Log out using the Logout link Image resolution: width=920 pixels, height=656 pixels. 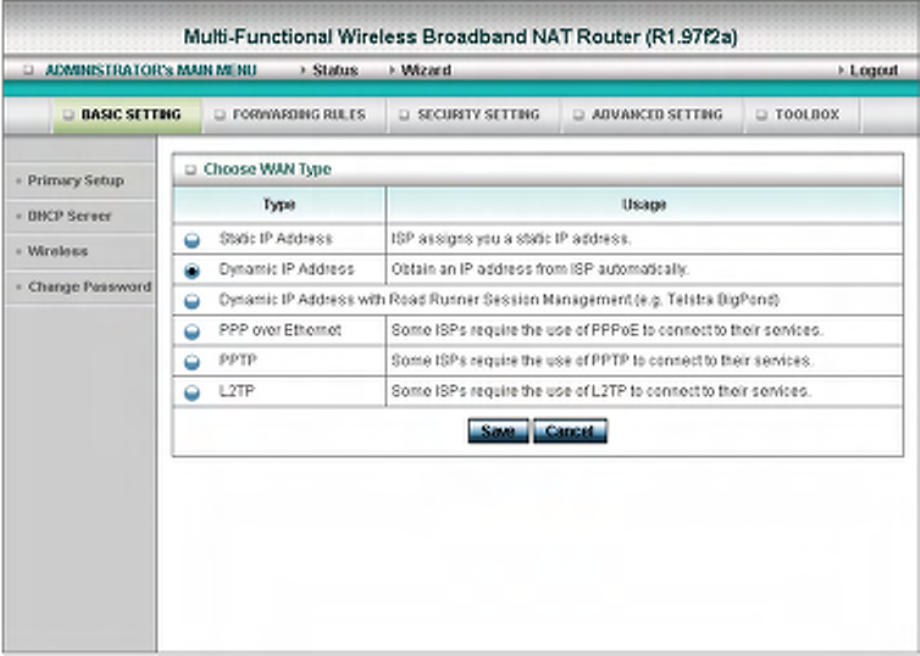[874, 70]
